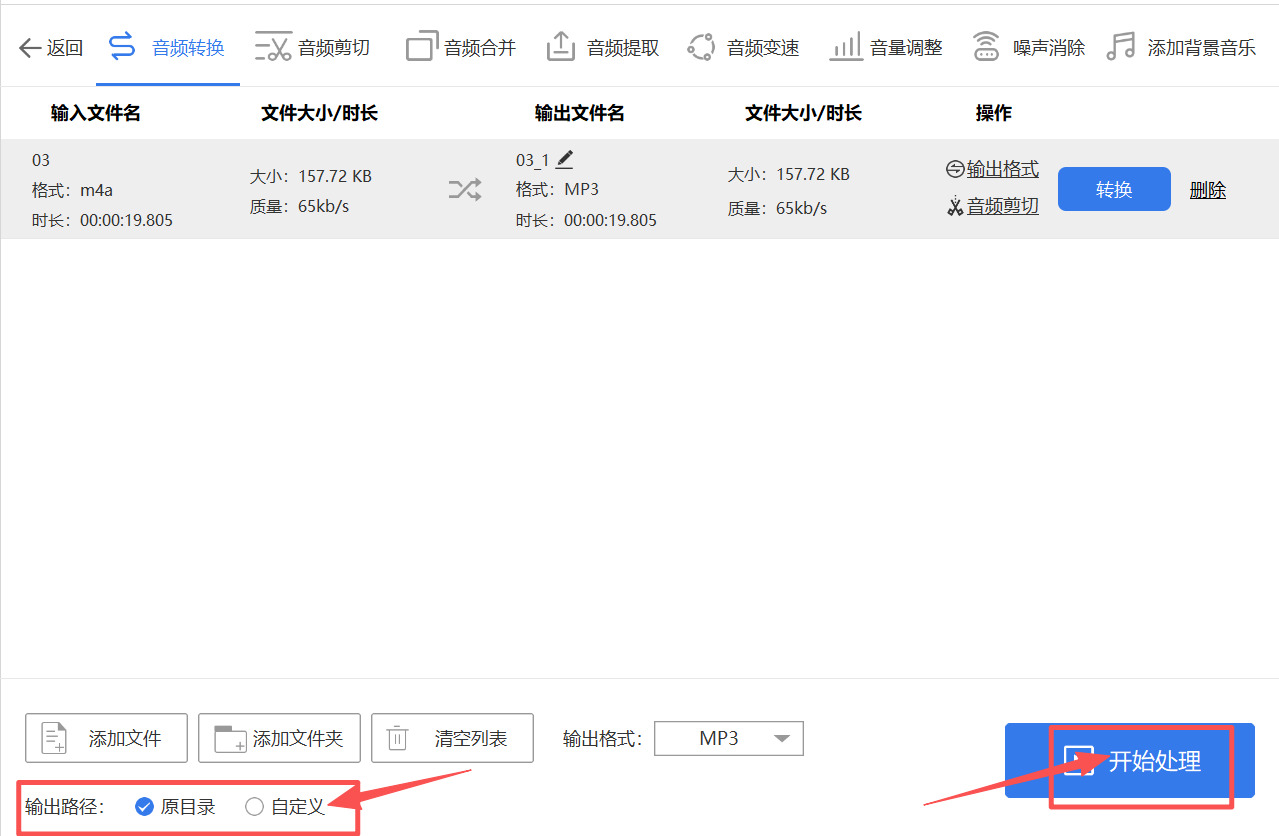The image size is (1279, 836).
Task: Open the 音频剪切 audio trimming tool
Action: click(312, 45)
